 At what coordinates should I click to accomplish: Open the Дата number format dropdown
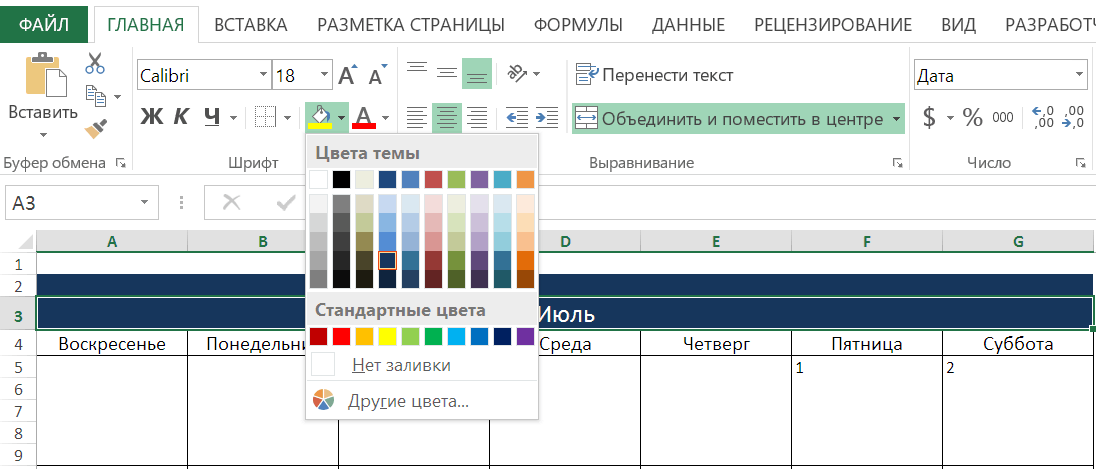(1079, 75)
